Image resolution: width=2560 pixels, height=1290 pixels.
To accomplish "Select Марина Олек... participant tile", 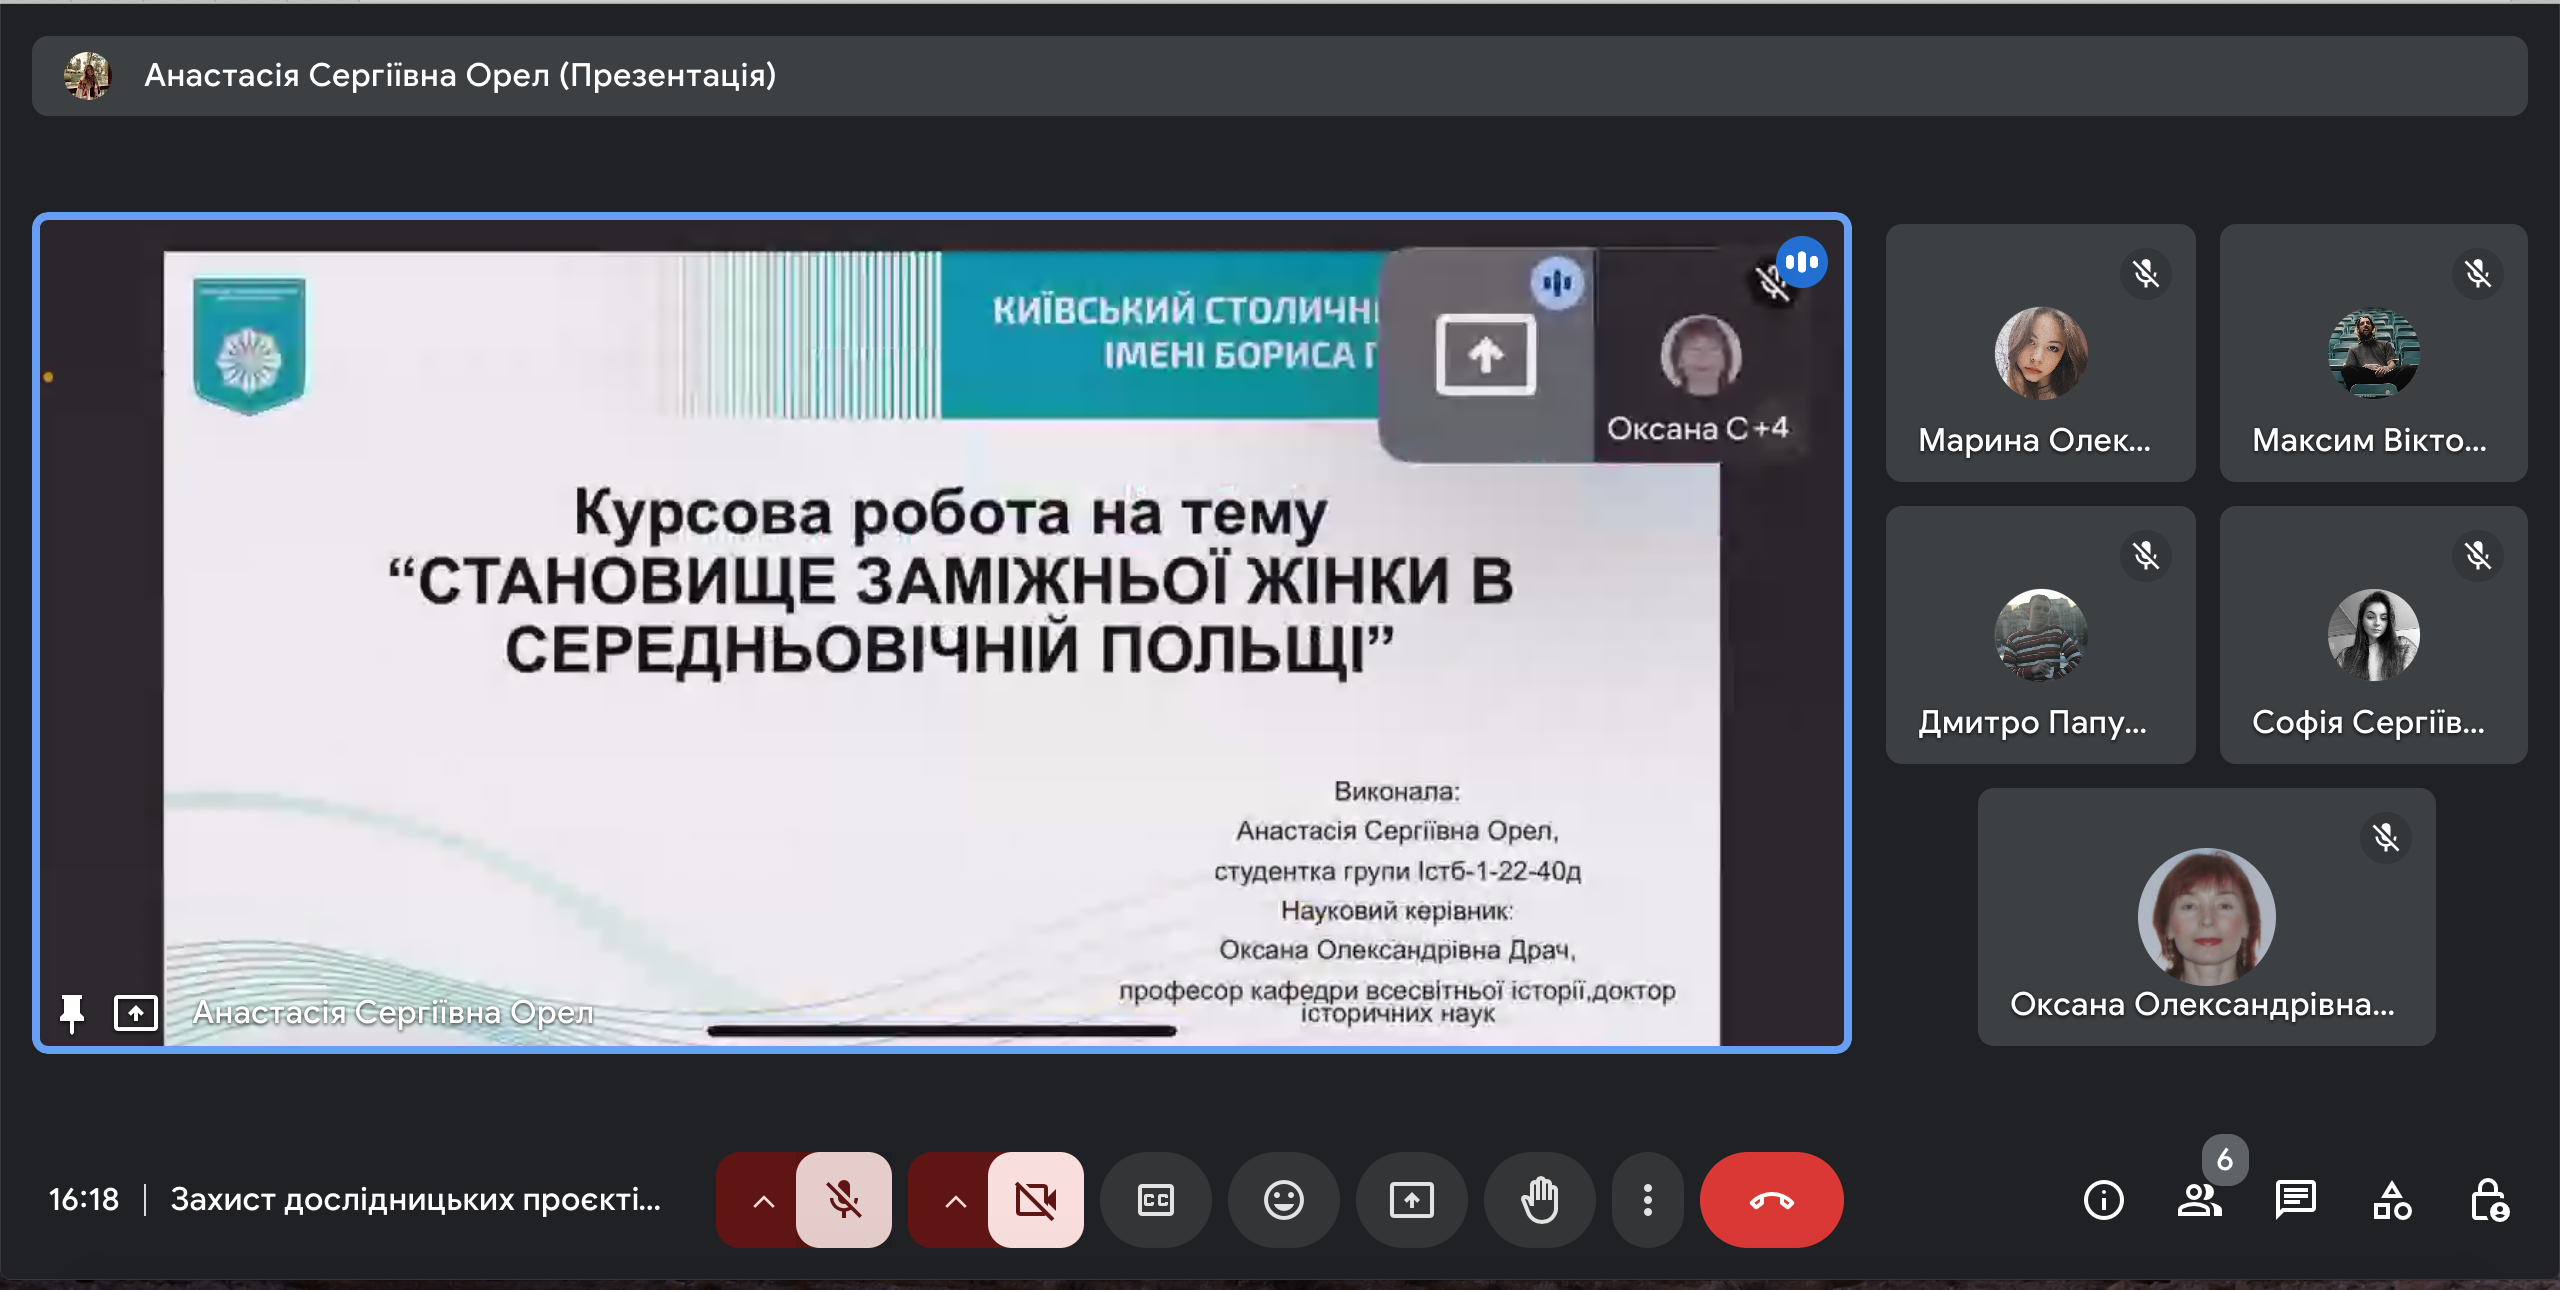I will coord(2040,353).
